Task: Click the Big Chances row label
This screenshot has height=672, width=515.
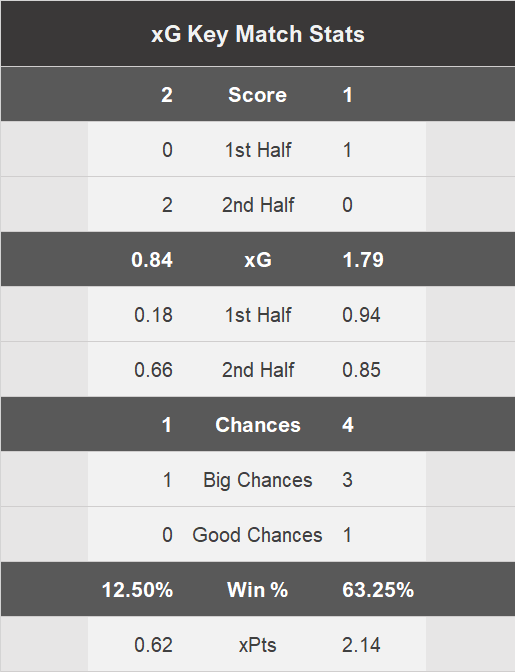Action: click(x=258, y=480)
